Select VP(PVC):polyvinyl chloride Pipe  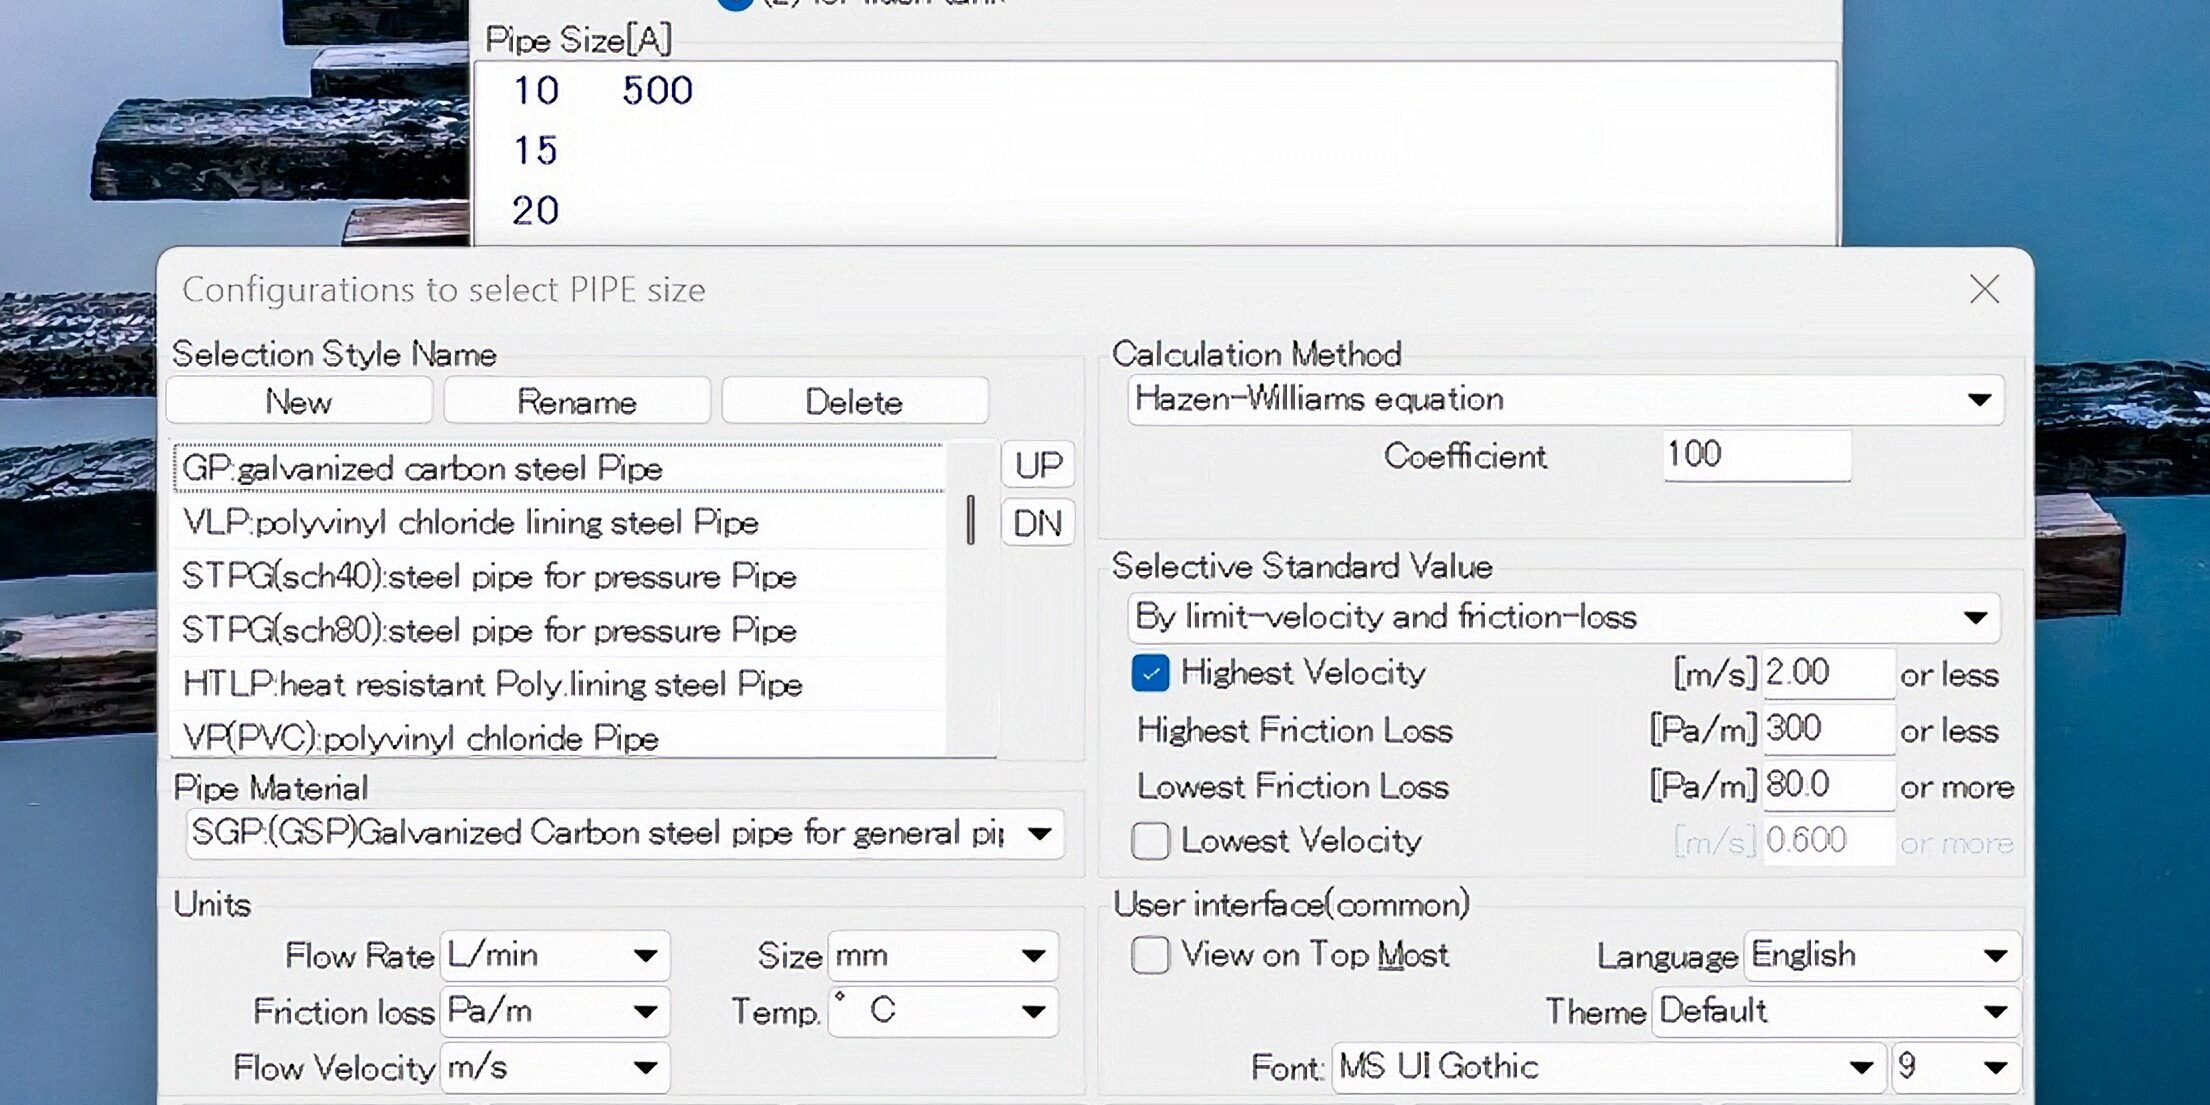pos(558,737)
